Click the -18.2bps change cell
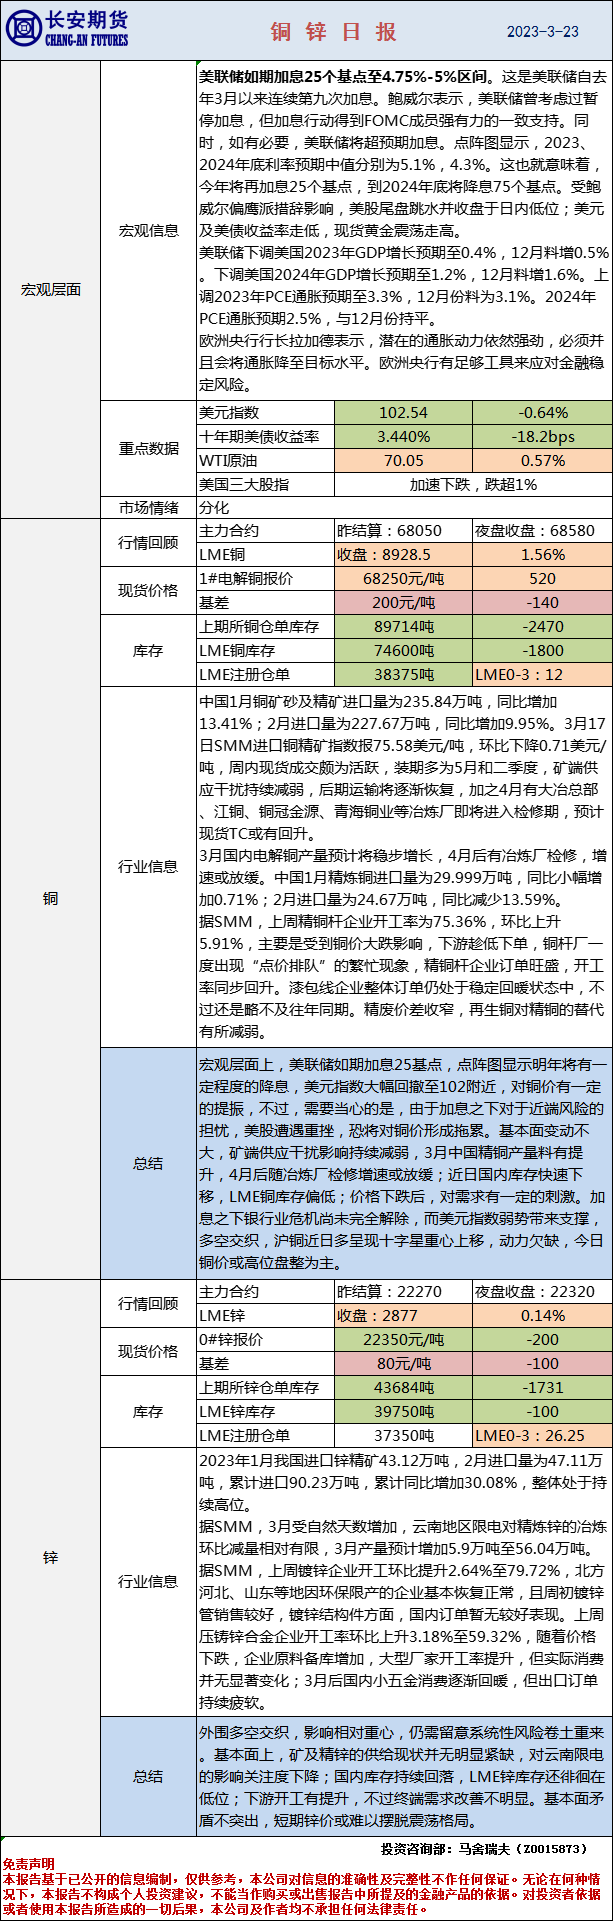Screen dimensions: 613x1921 coord(542,437)
